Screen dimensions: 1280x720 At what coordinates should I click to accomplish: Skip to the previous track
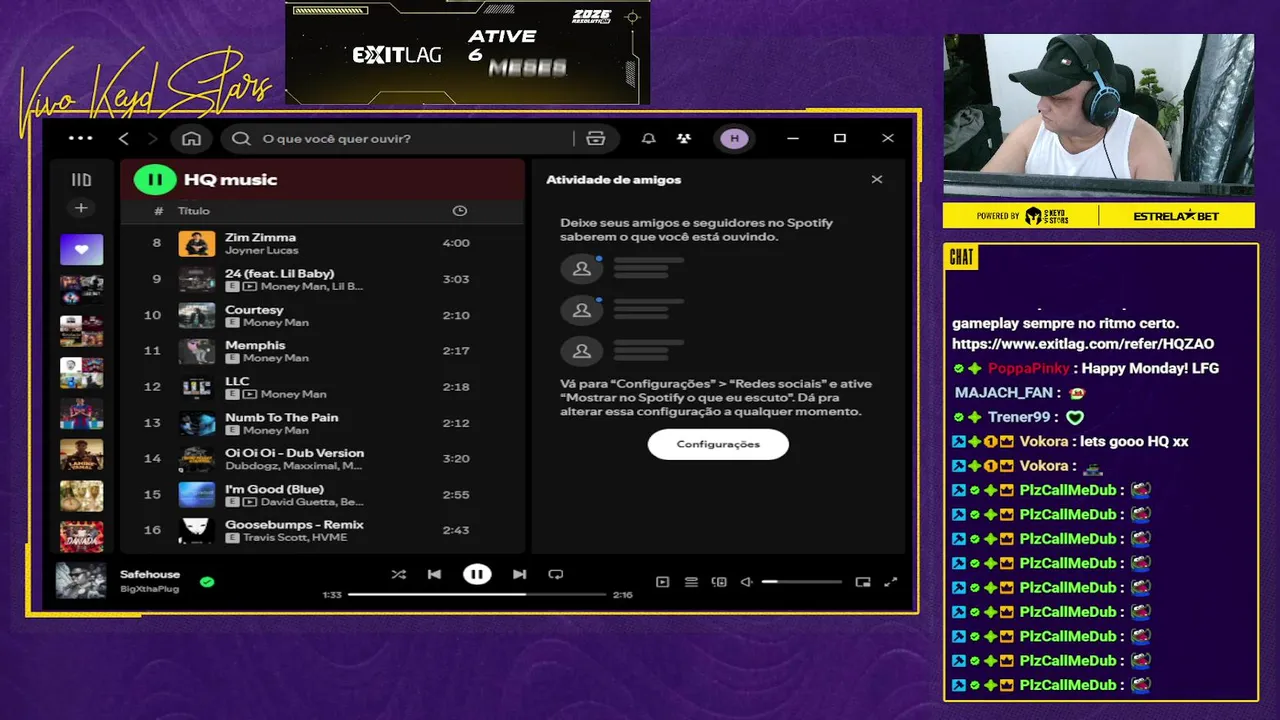click(434, 574)
